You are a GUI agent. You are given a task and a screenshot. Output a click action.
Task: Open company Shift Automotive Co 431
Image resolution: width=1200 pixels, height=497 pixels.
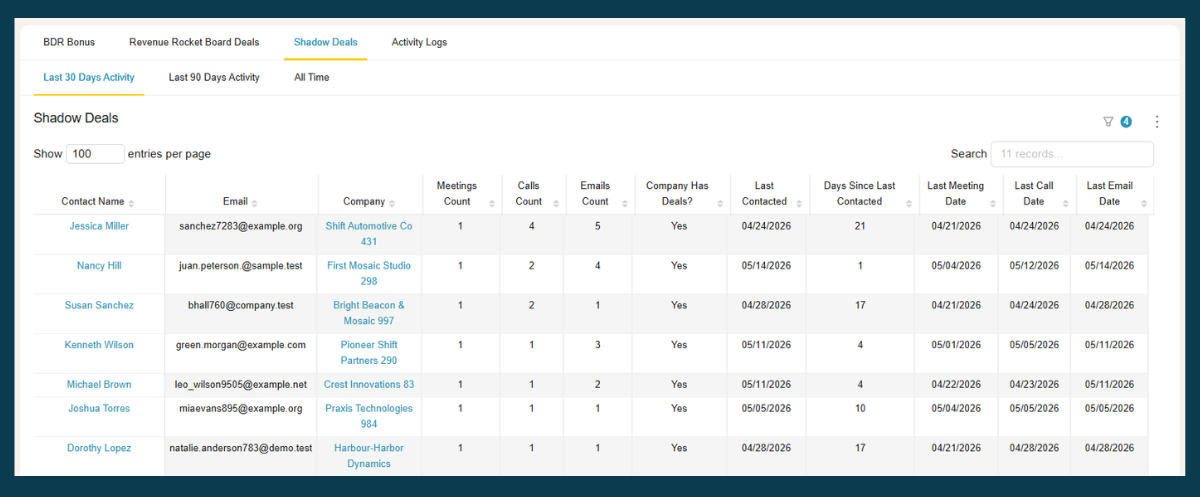point(369,234)
